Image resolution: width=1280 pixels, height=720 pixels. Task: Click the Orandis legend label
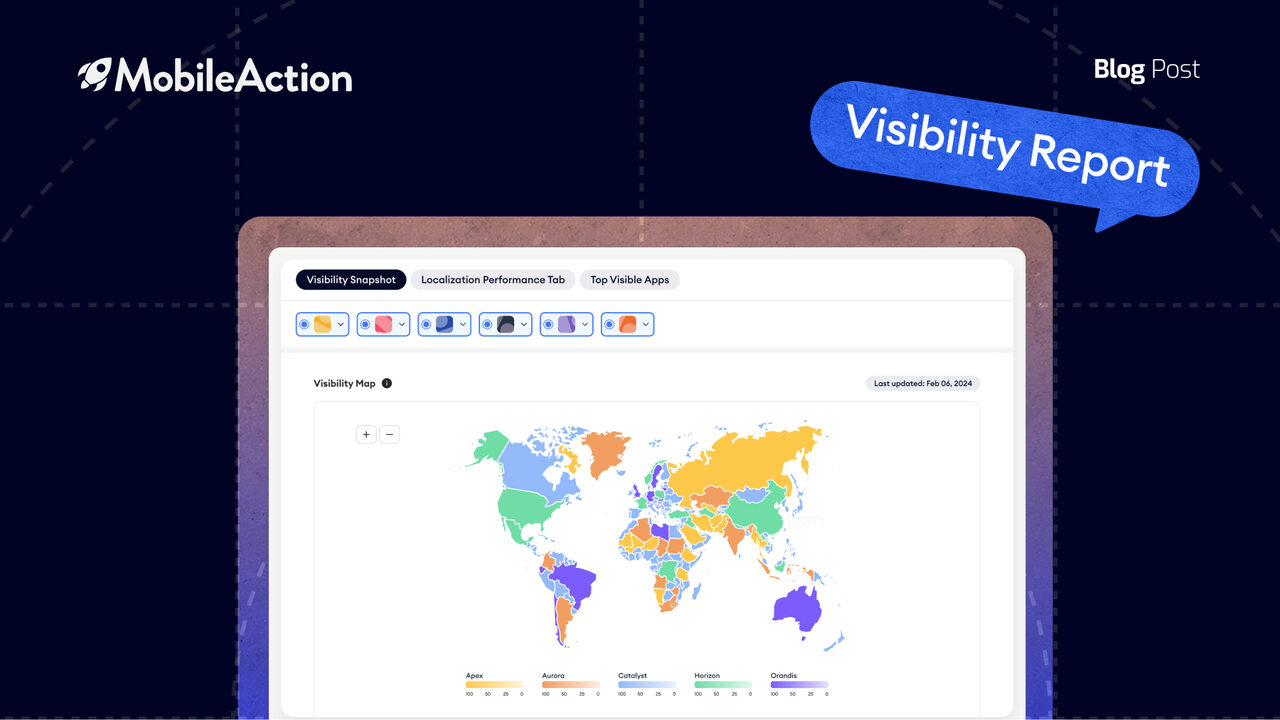click(x=784, y=676)
